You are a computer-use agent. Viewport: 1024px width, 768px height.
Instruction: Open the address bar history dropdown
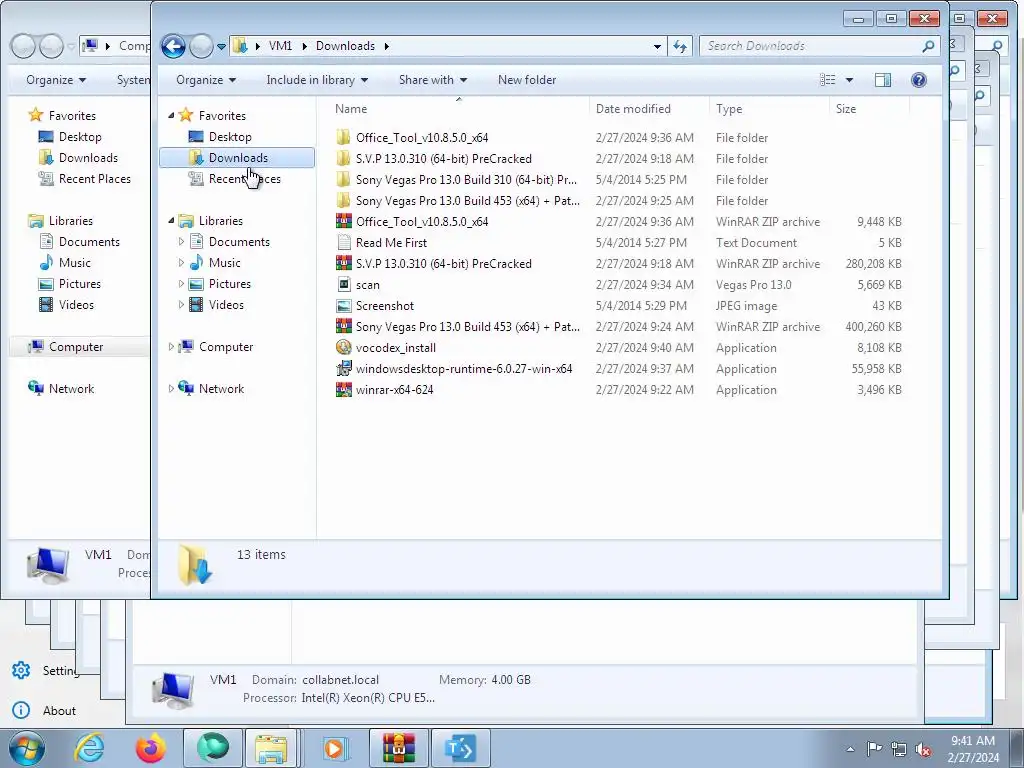click(657, 46)
